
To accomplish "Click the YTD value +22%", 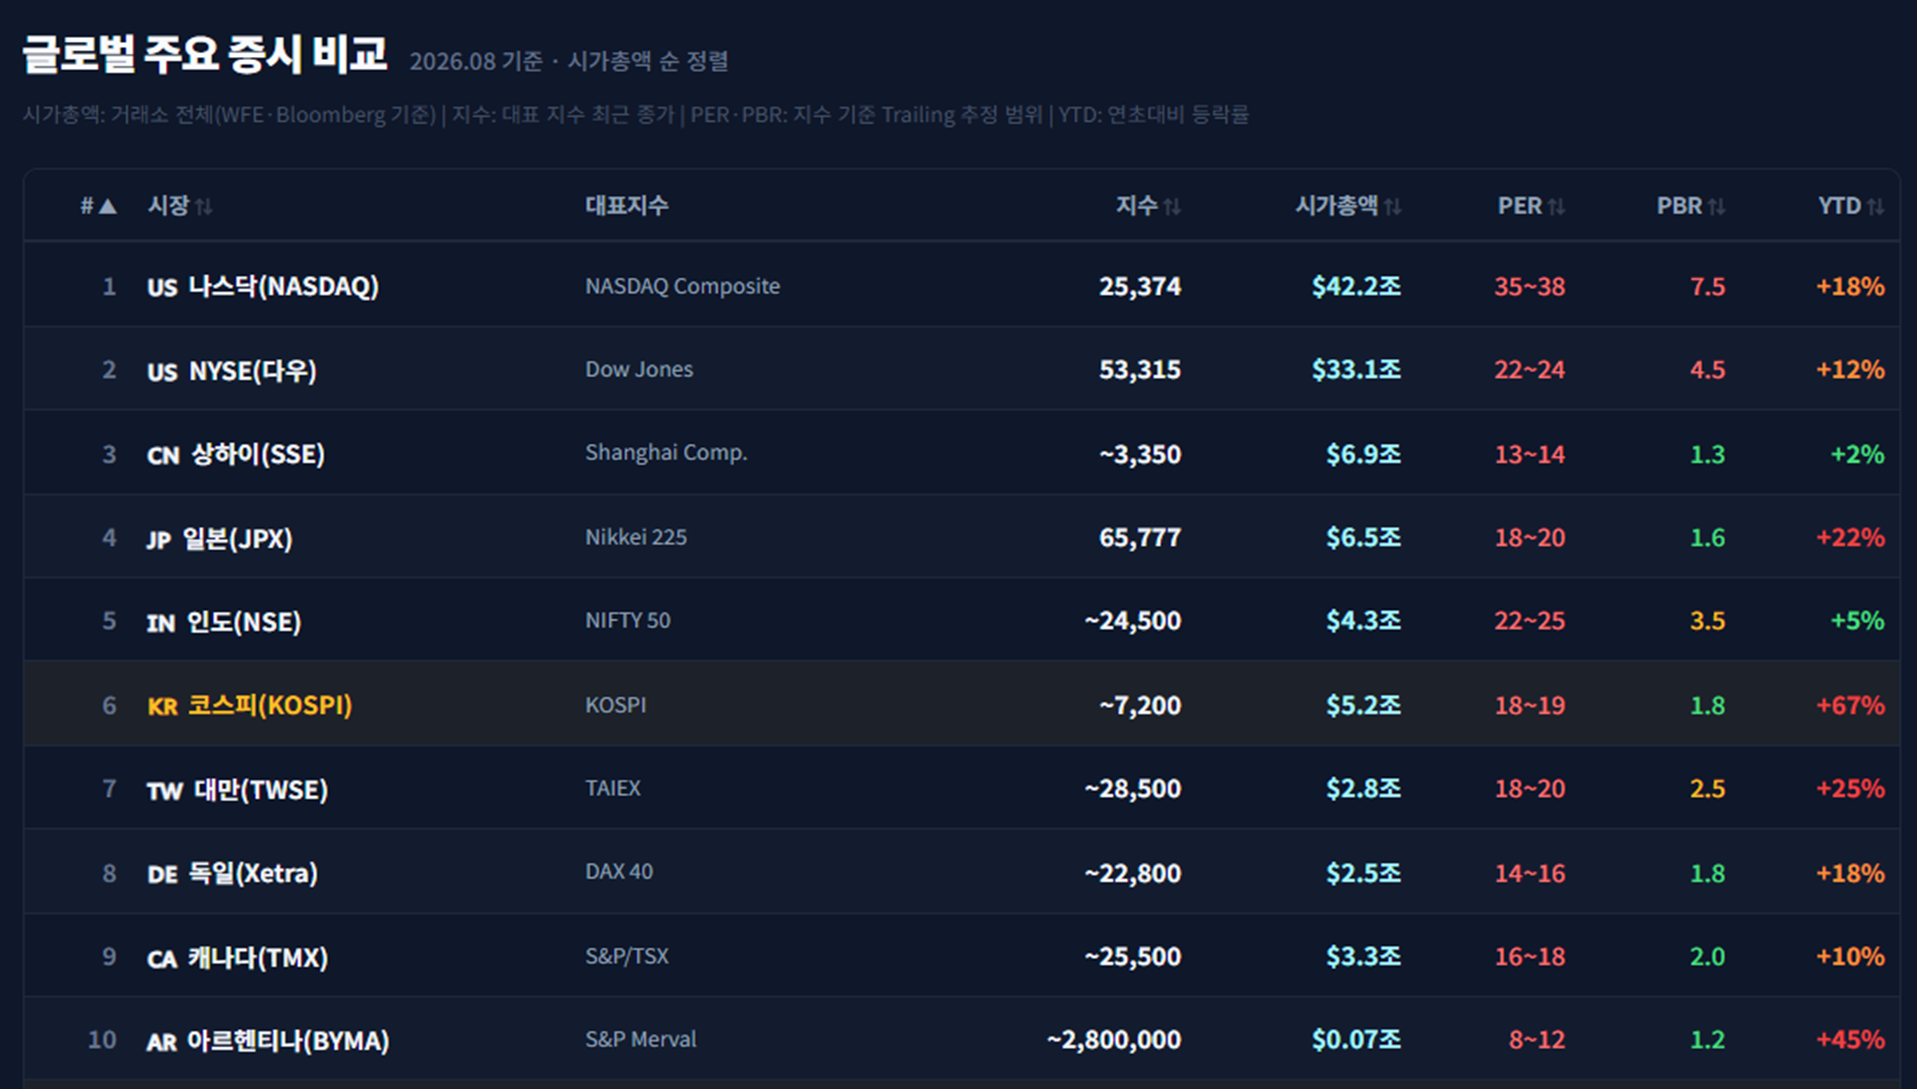I will (x=1850, y=538).
